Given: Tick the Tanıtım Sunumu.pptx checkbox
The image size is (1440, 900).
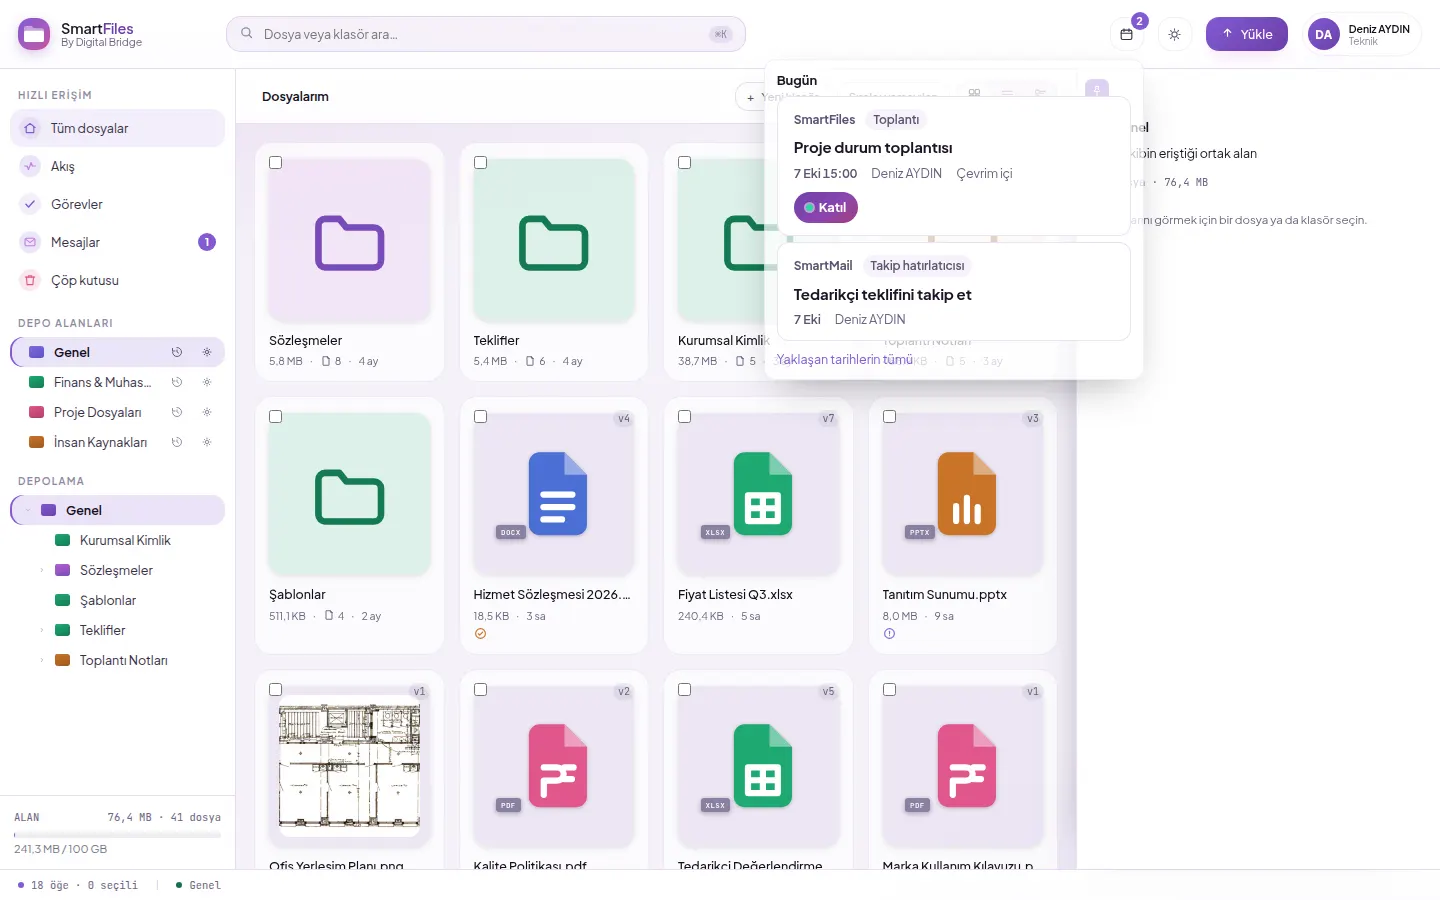Looking at the screenshot, I should point(889,417).
